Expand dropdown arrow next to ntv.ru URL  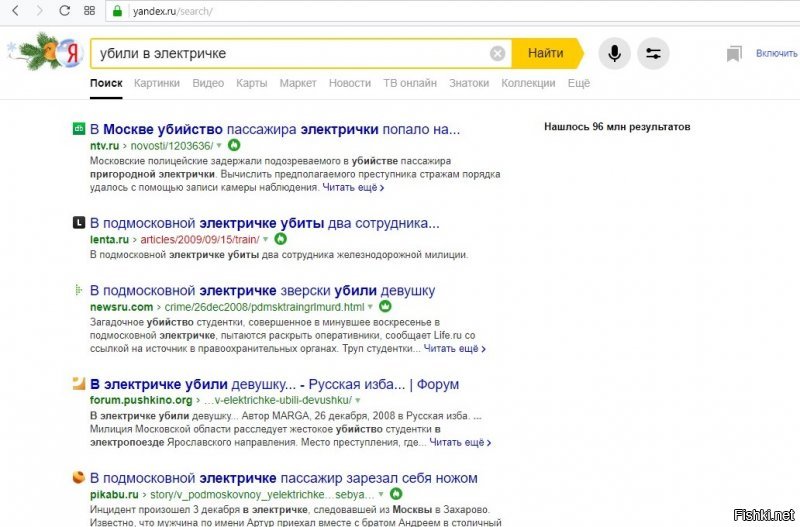point(219,146)
